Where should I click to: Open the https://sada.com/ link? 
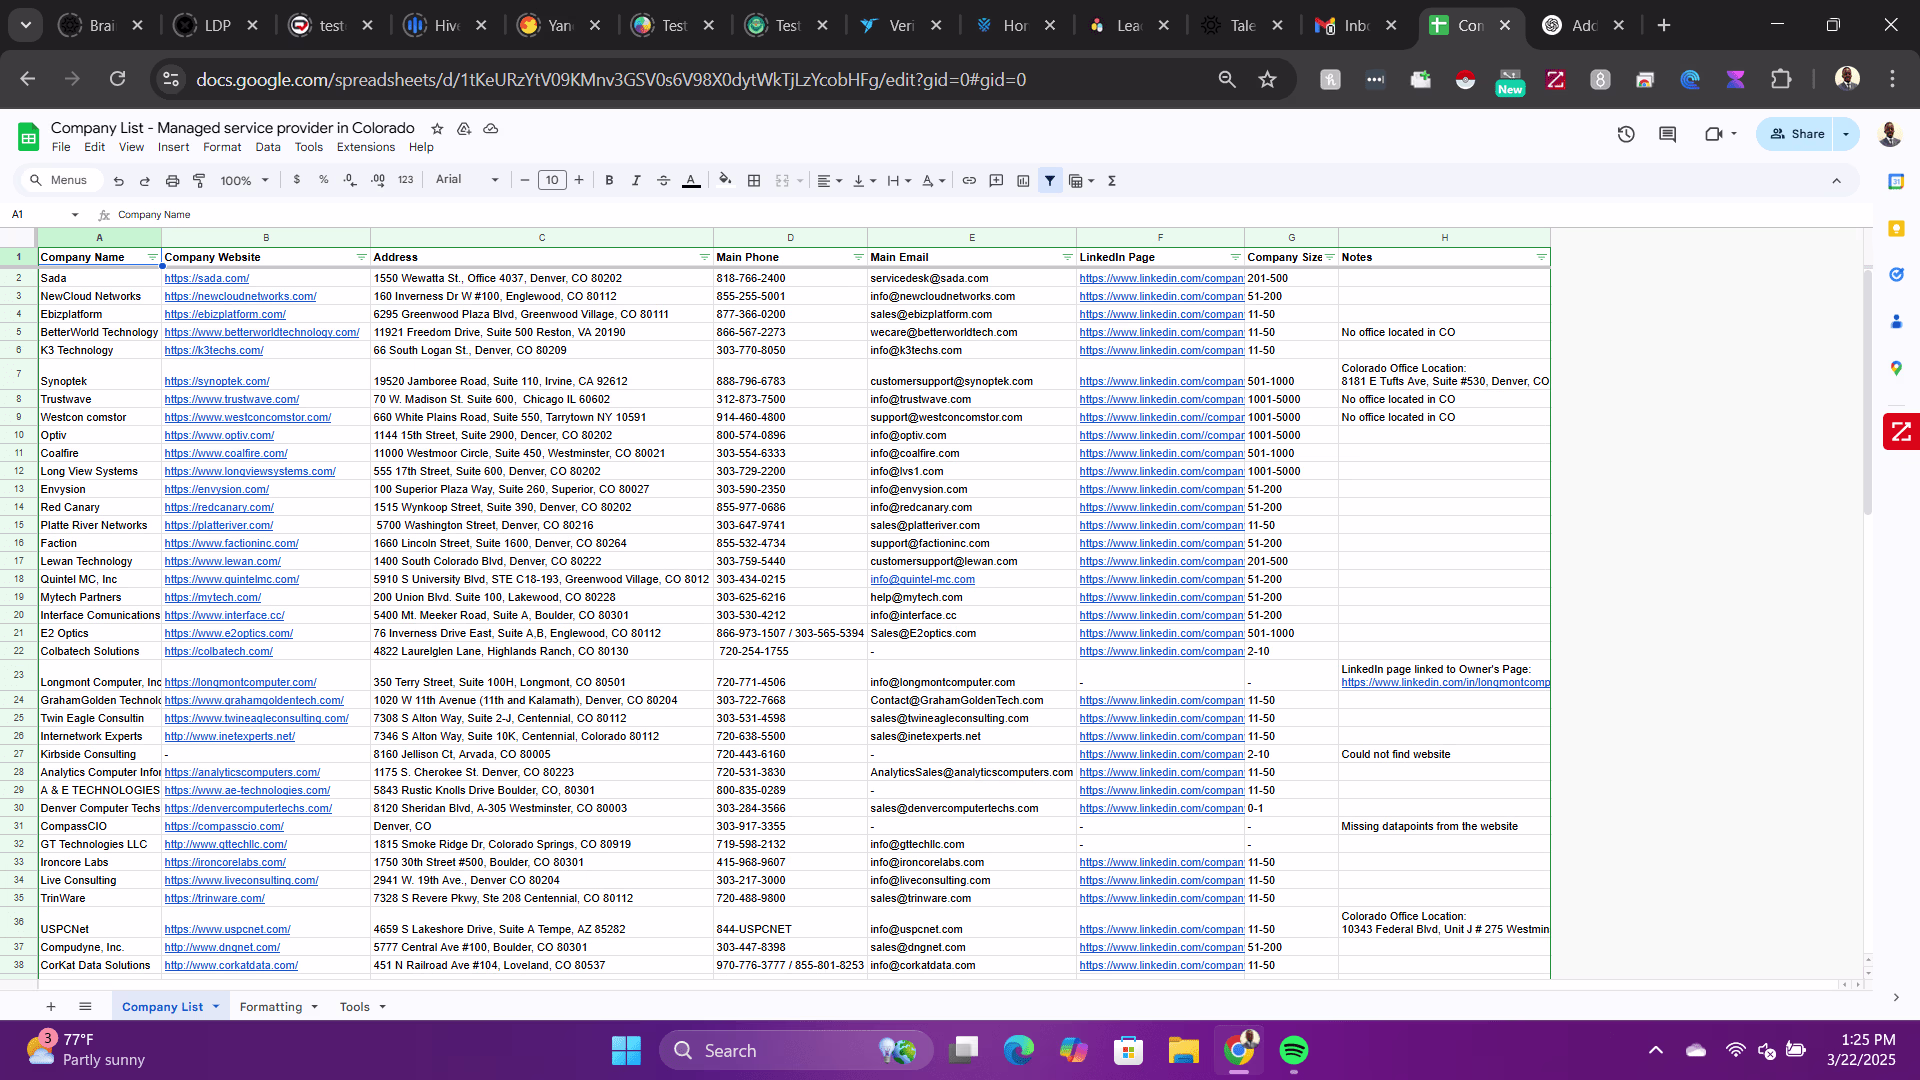point(207,279)
